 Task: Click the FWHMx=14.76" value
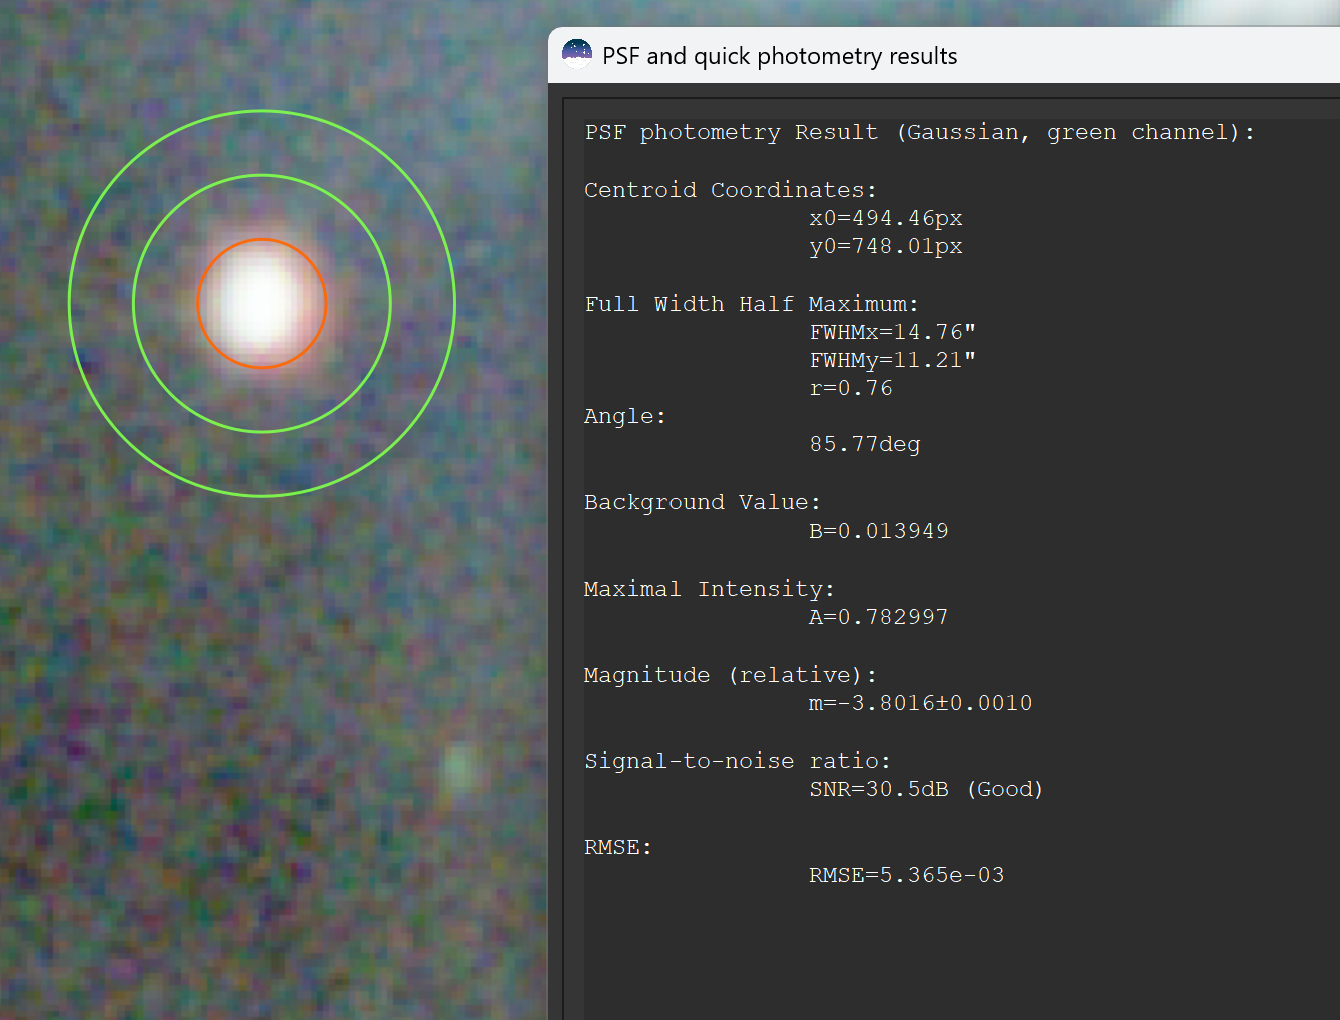pos(892,332)
